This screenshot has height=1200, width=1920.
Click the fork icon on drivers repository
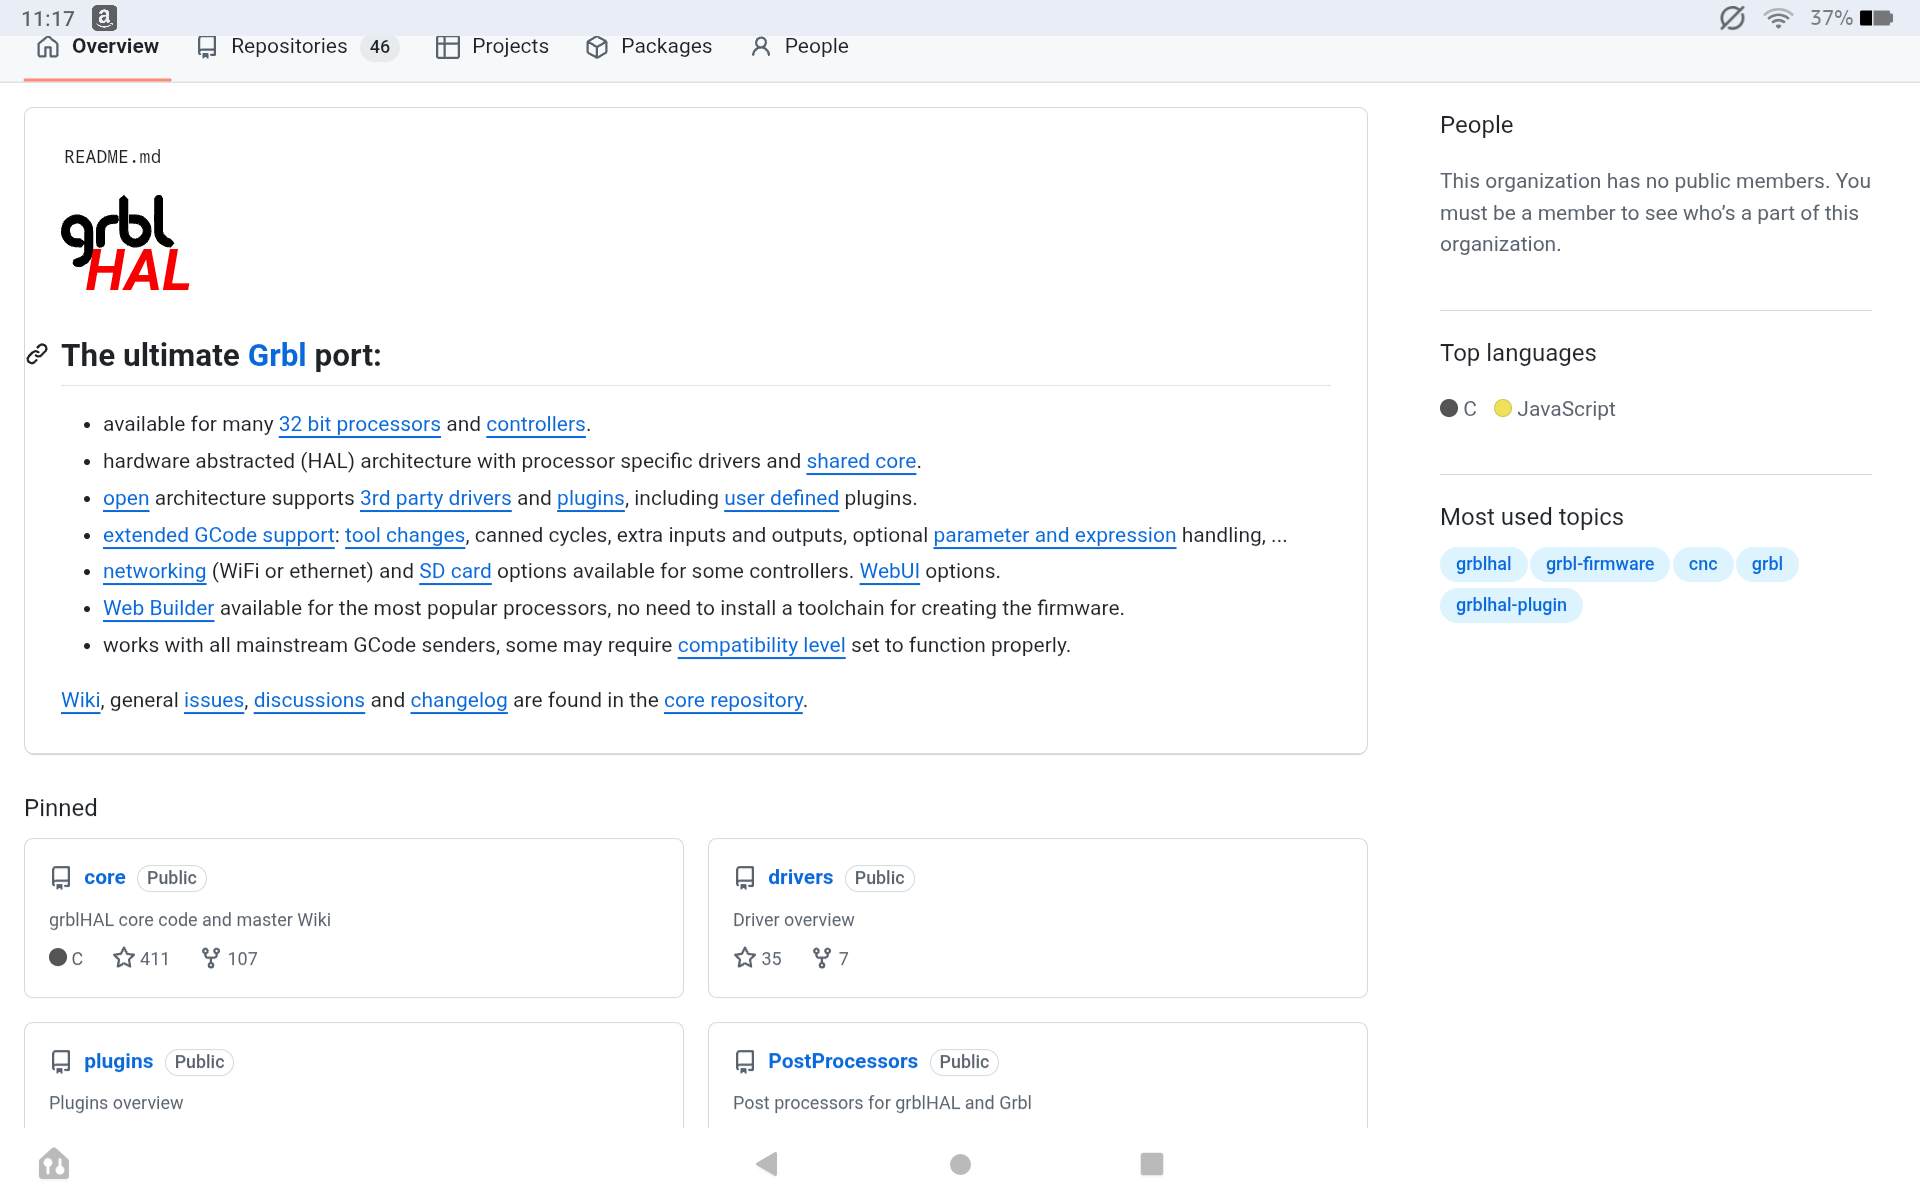pos(820,958)
